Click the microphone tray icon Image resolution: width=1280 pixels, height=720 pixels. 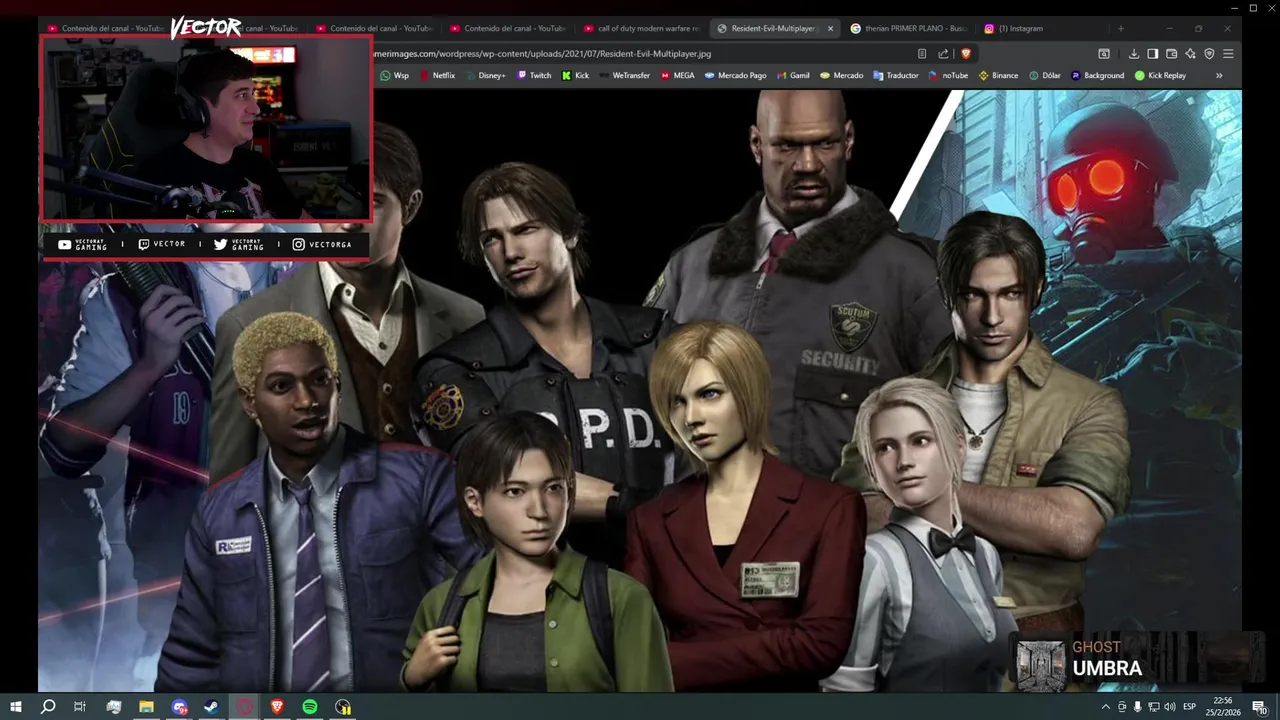tap(1138, 707)
